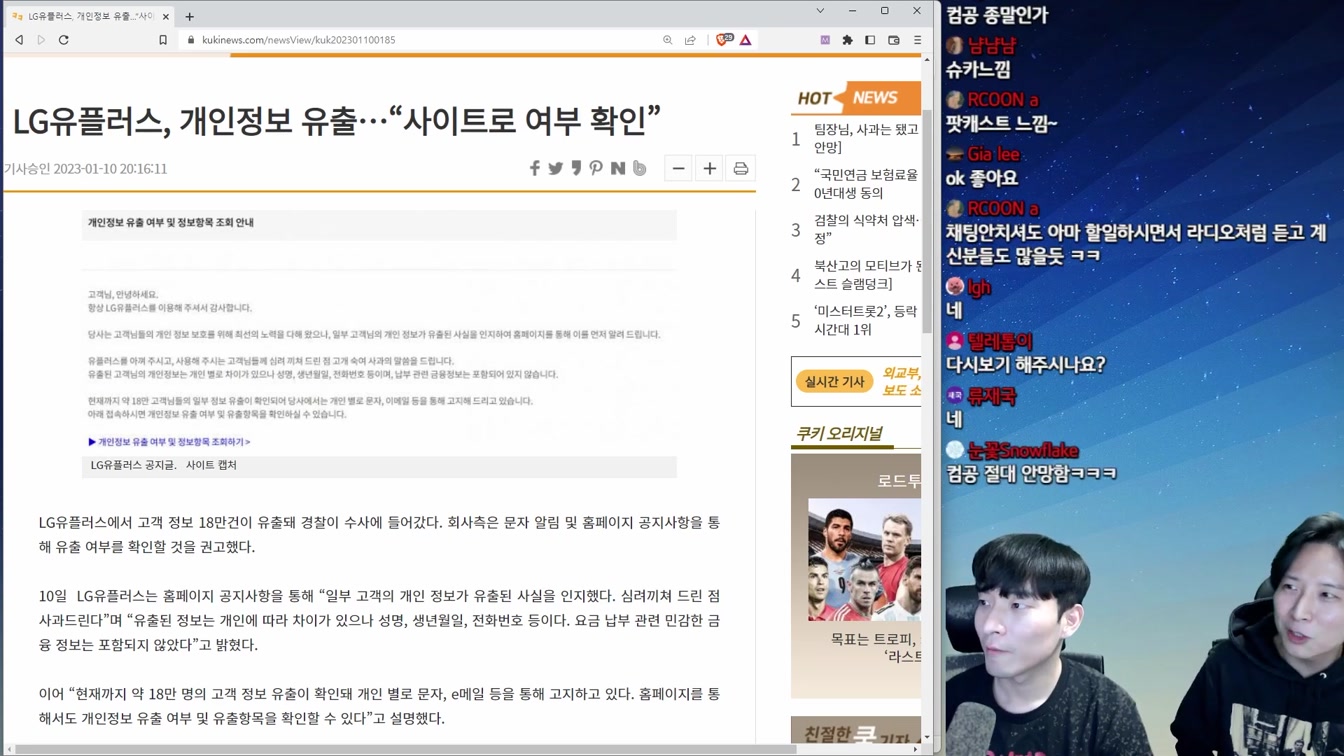Click the 쿠키 오리지널 section heading

tap(840, 433)
